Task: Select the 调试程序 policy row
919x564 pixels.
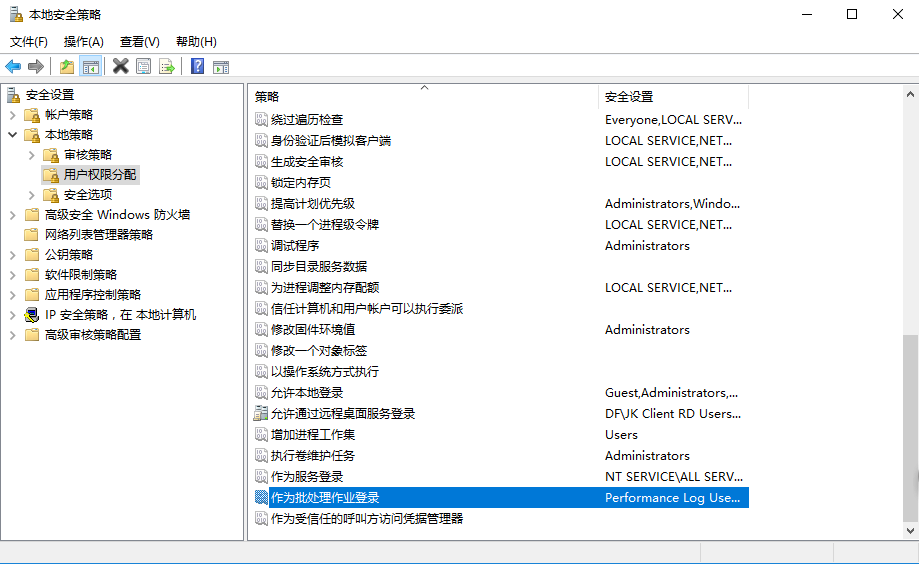Action: point(295,246)
